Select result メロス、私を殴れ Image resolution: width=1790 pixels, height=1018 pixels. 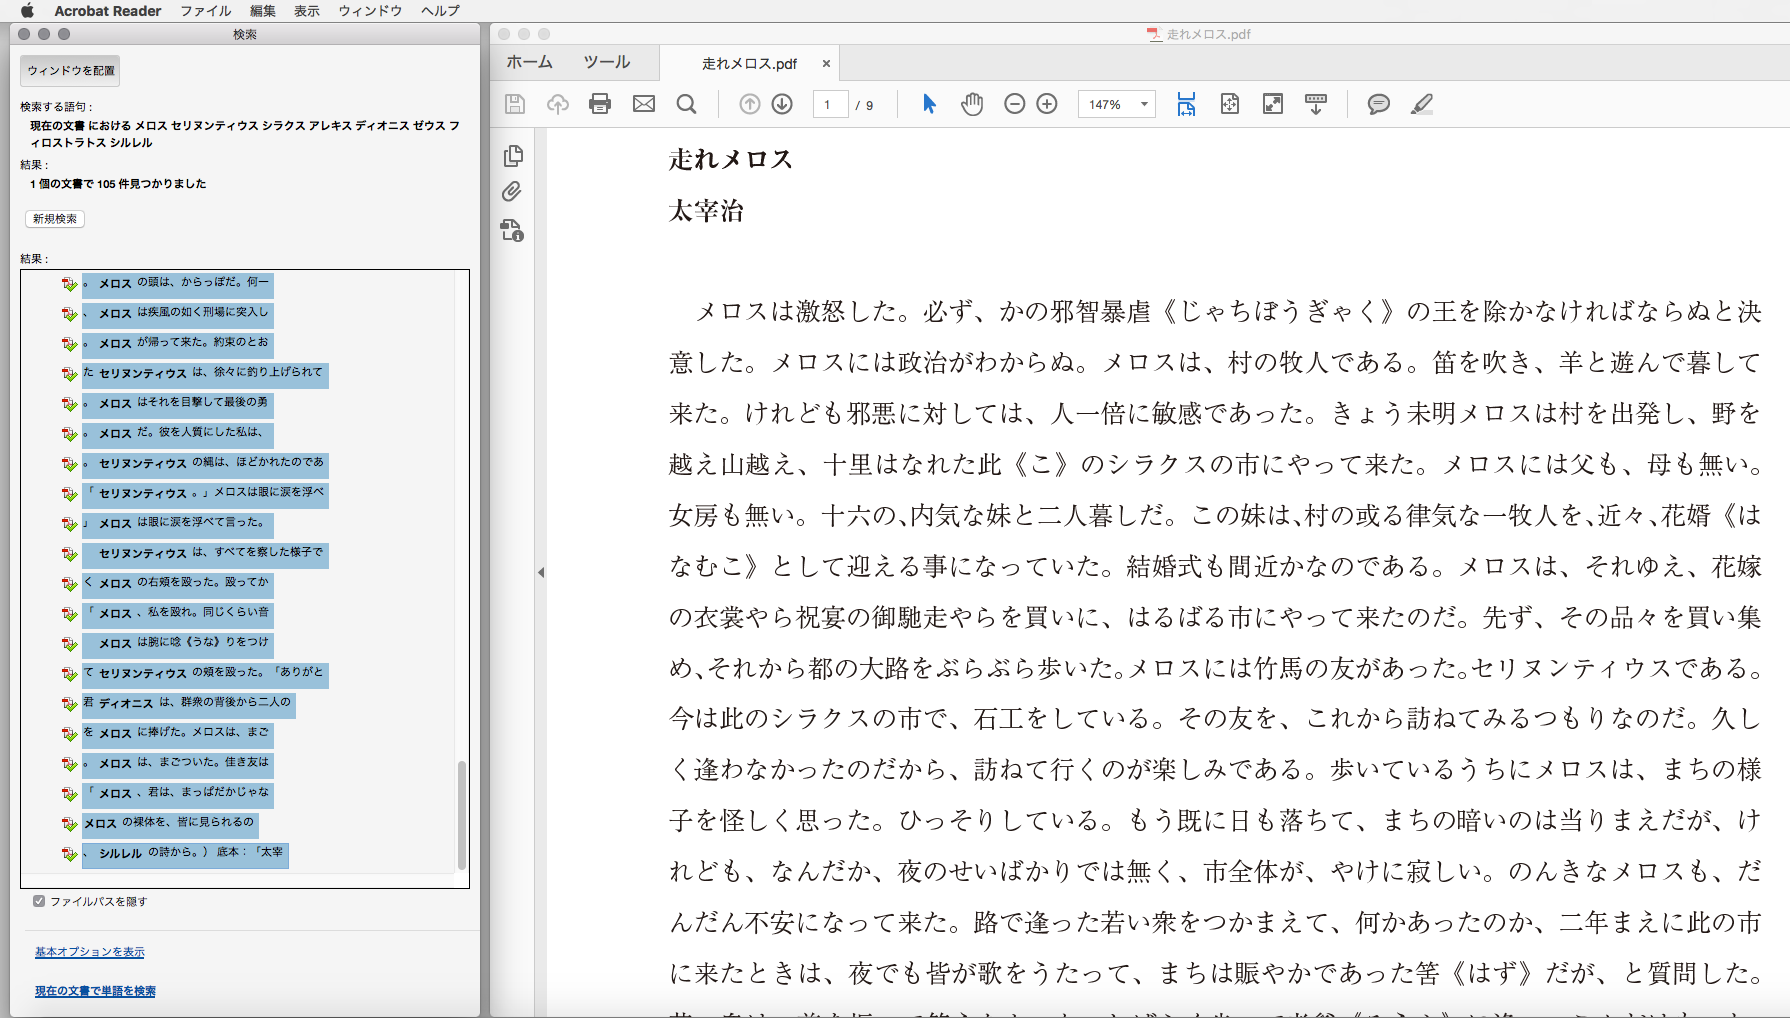pyautogui.click(x=177, y=614)
